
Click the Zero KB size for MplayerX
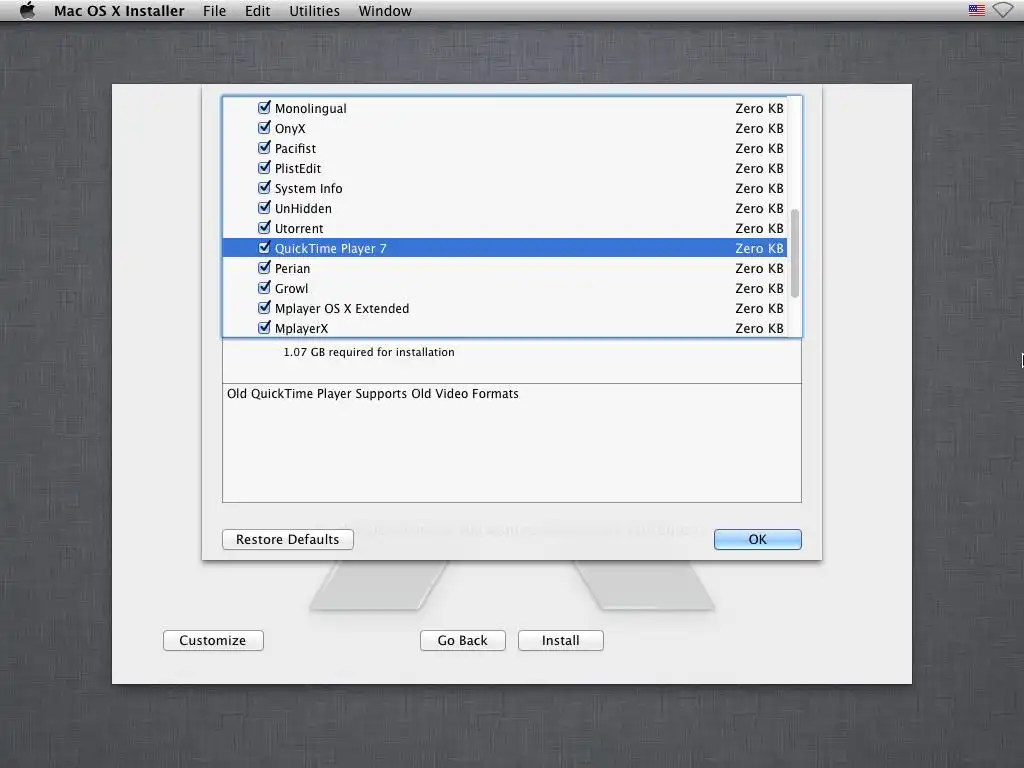(x=759, y=328)
